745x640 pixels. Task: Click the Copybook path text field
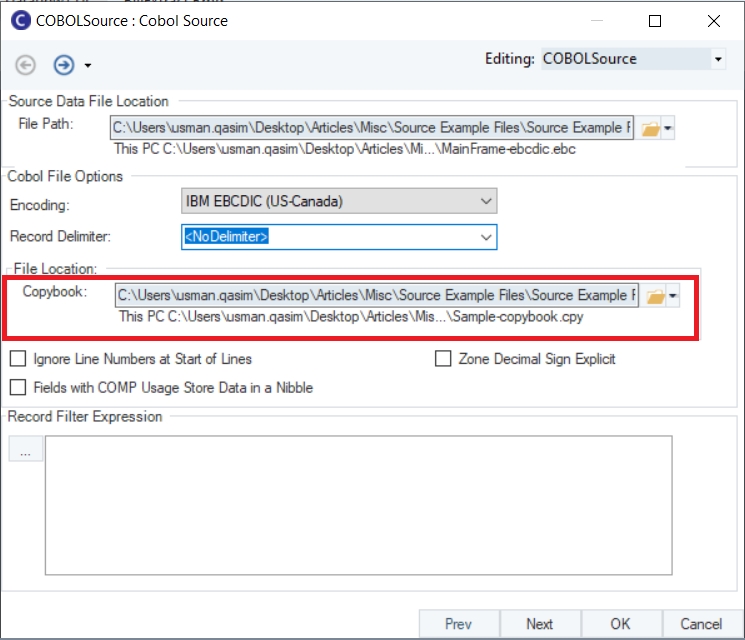[x=377, y=295]
